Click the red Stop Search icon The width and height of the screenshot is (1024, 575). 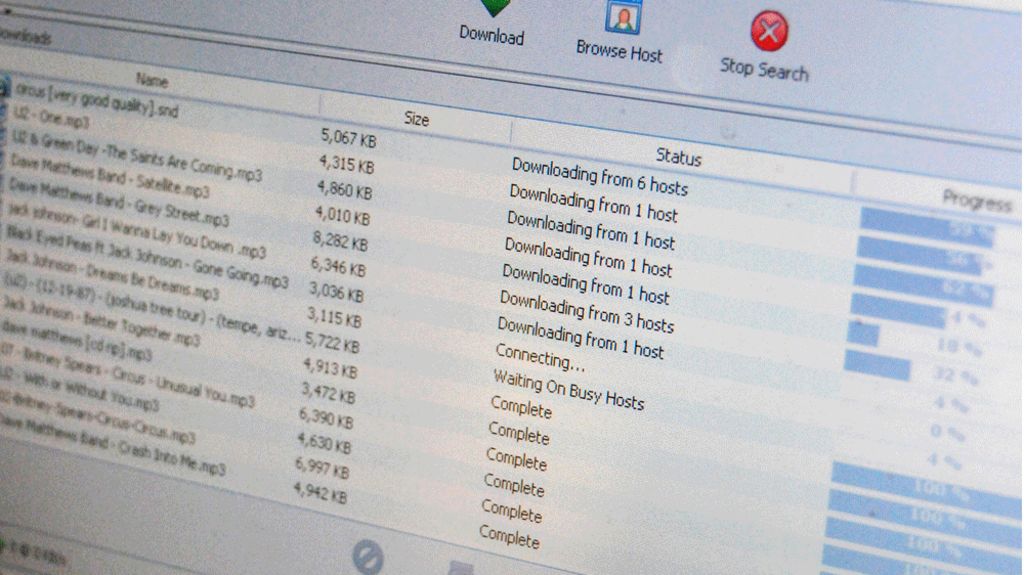point(769,31)
